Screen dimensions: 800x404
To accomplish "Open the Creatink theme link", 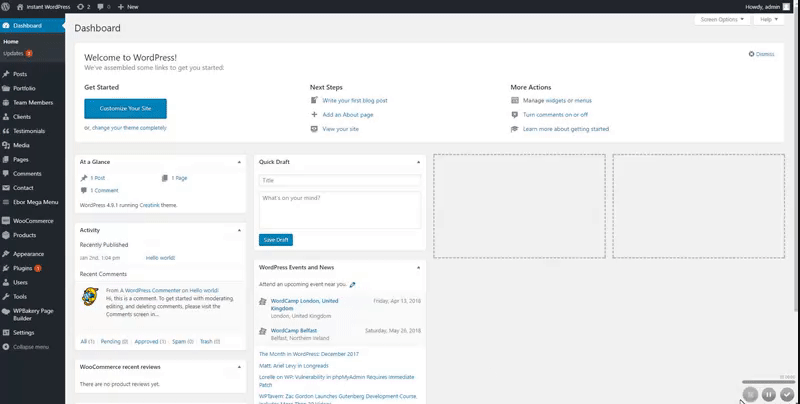I will [149, 206].
